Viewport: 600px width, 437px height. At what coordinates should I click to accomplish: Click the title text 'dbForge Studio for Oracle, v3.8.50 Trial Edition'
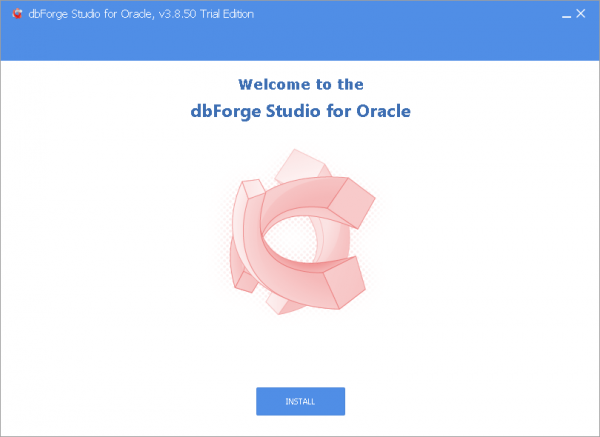pyautogui.click(x=141, y=14)
